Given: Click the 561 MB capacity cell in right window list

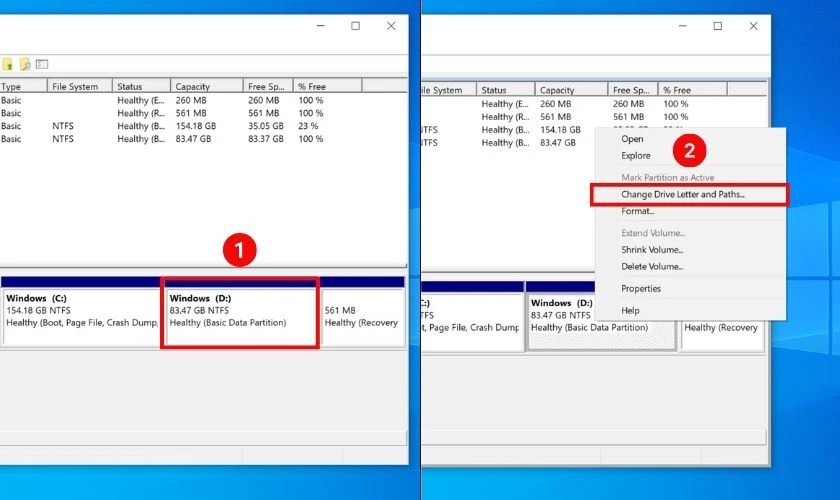Looking at the screenshot, I should (x=556, y=117).
